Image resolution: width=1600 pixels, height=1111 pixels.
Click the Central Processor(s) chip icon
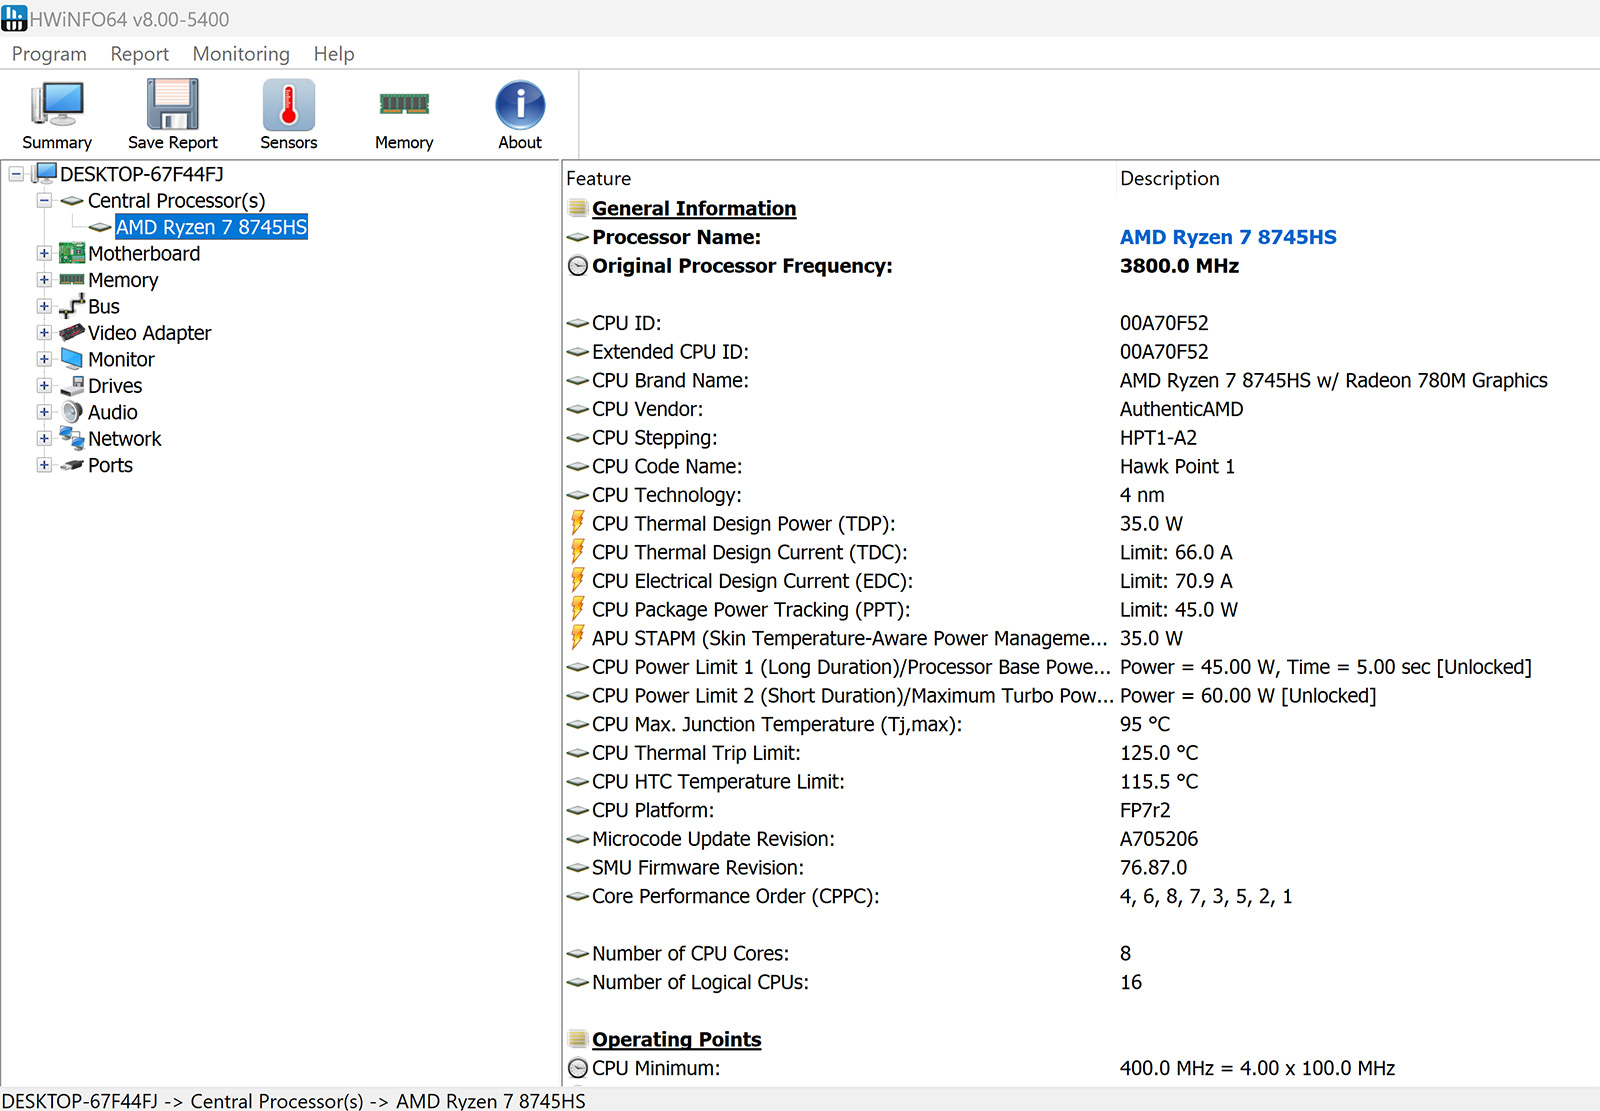point(72,201)
